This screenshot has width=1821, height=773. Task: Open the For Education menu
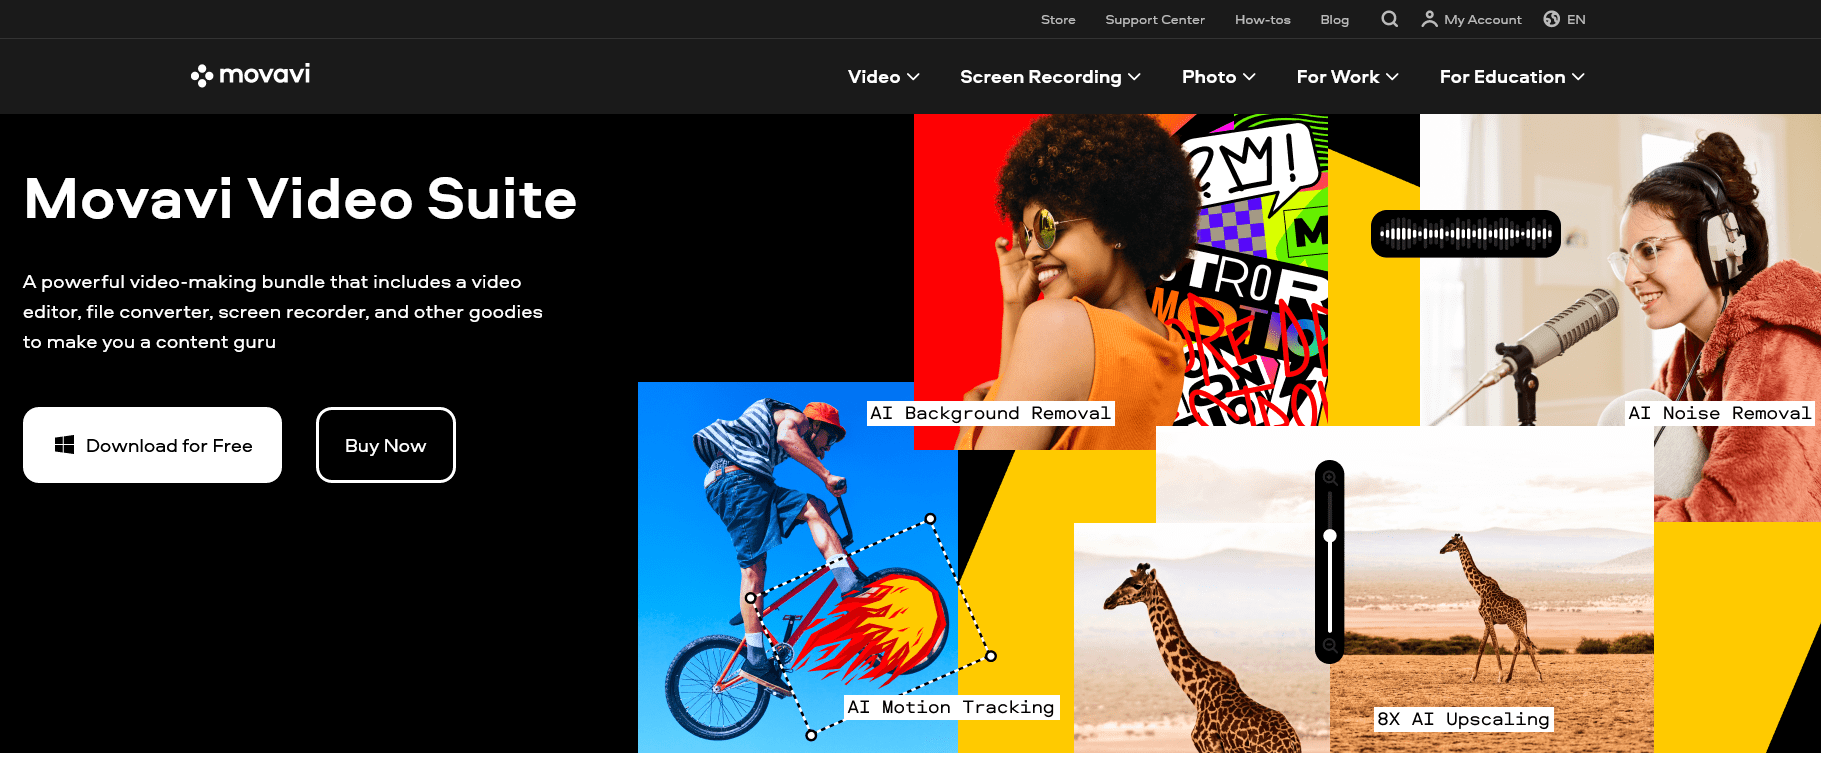point(1512,77)
